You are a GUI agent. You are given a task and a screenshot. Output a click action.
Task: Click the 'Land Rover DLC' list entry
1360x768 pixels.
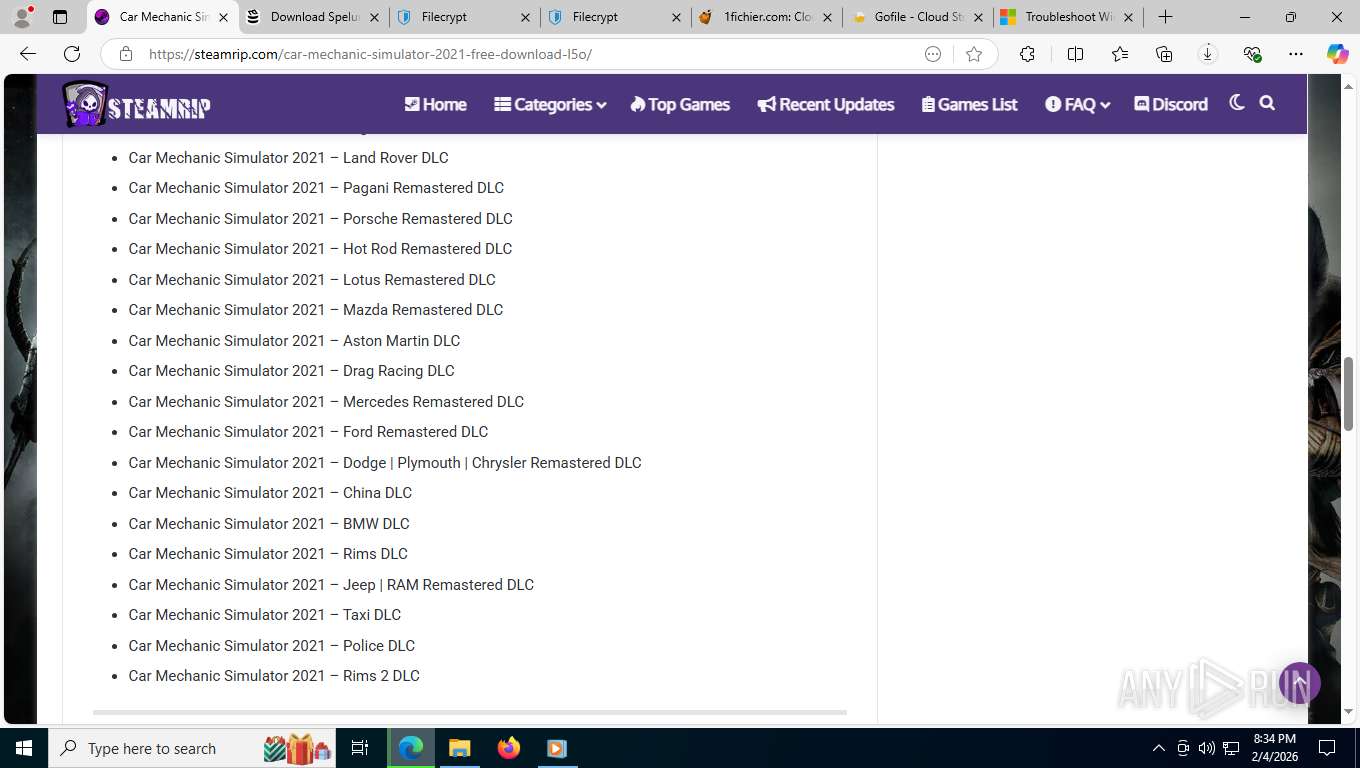point(288,157)
